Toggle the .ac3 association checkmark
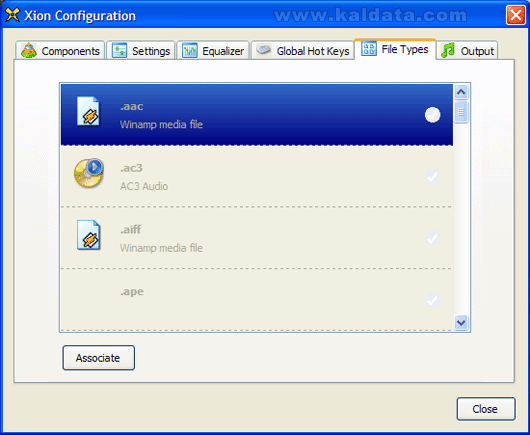The height and width of the screenshot is (435, 530). pos(433,176)
